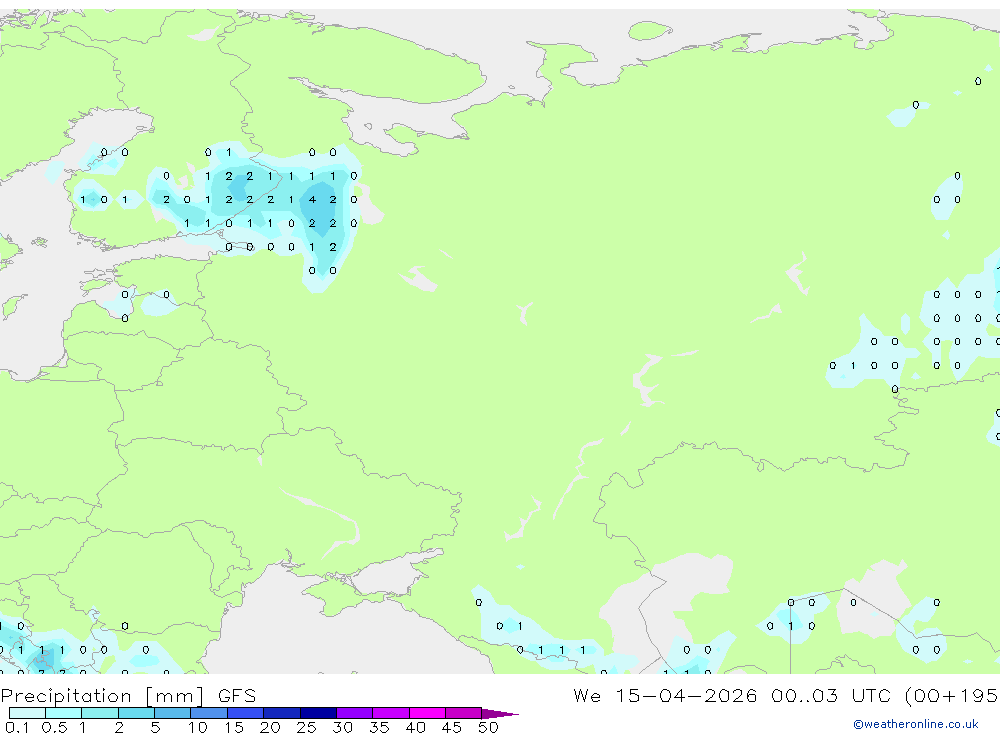Select the 35–40 mm legend color swatch
The width and height of the screenshot is (1000, 733).
pos(391,713)
